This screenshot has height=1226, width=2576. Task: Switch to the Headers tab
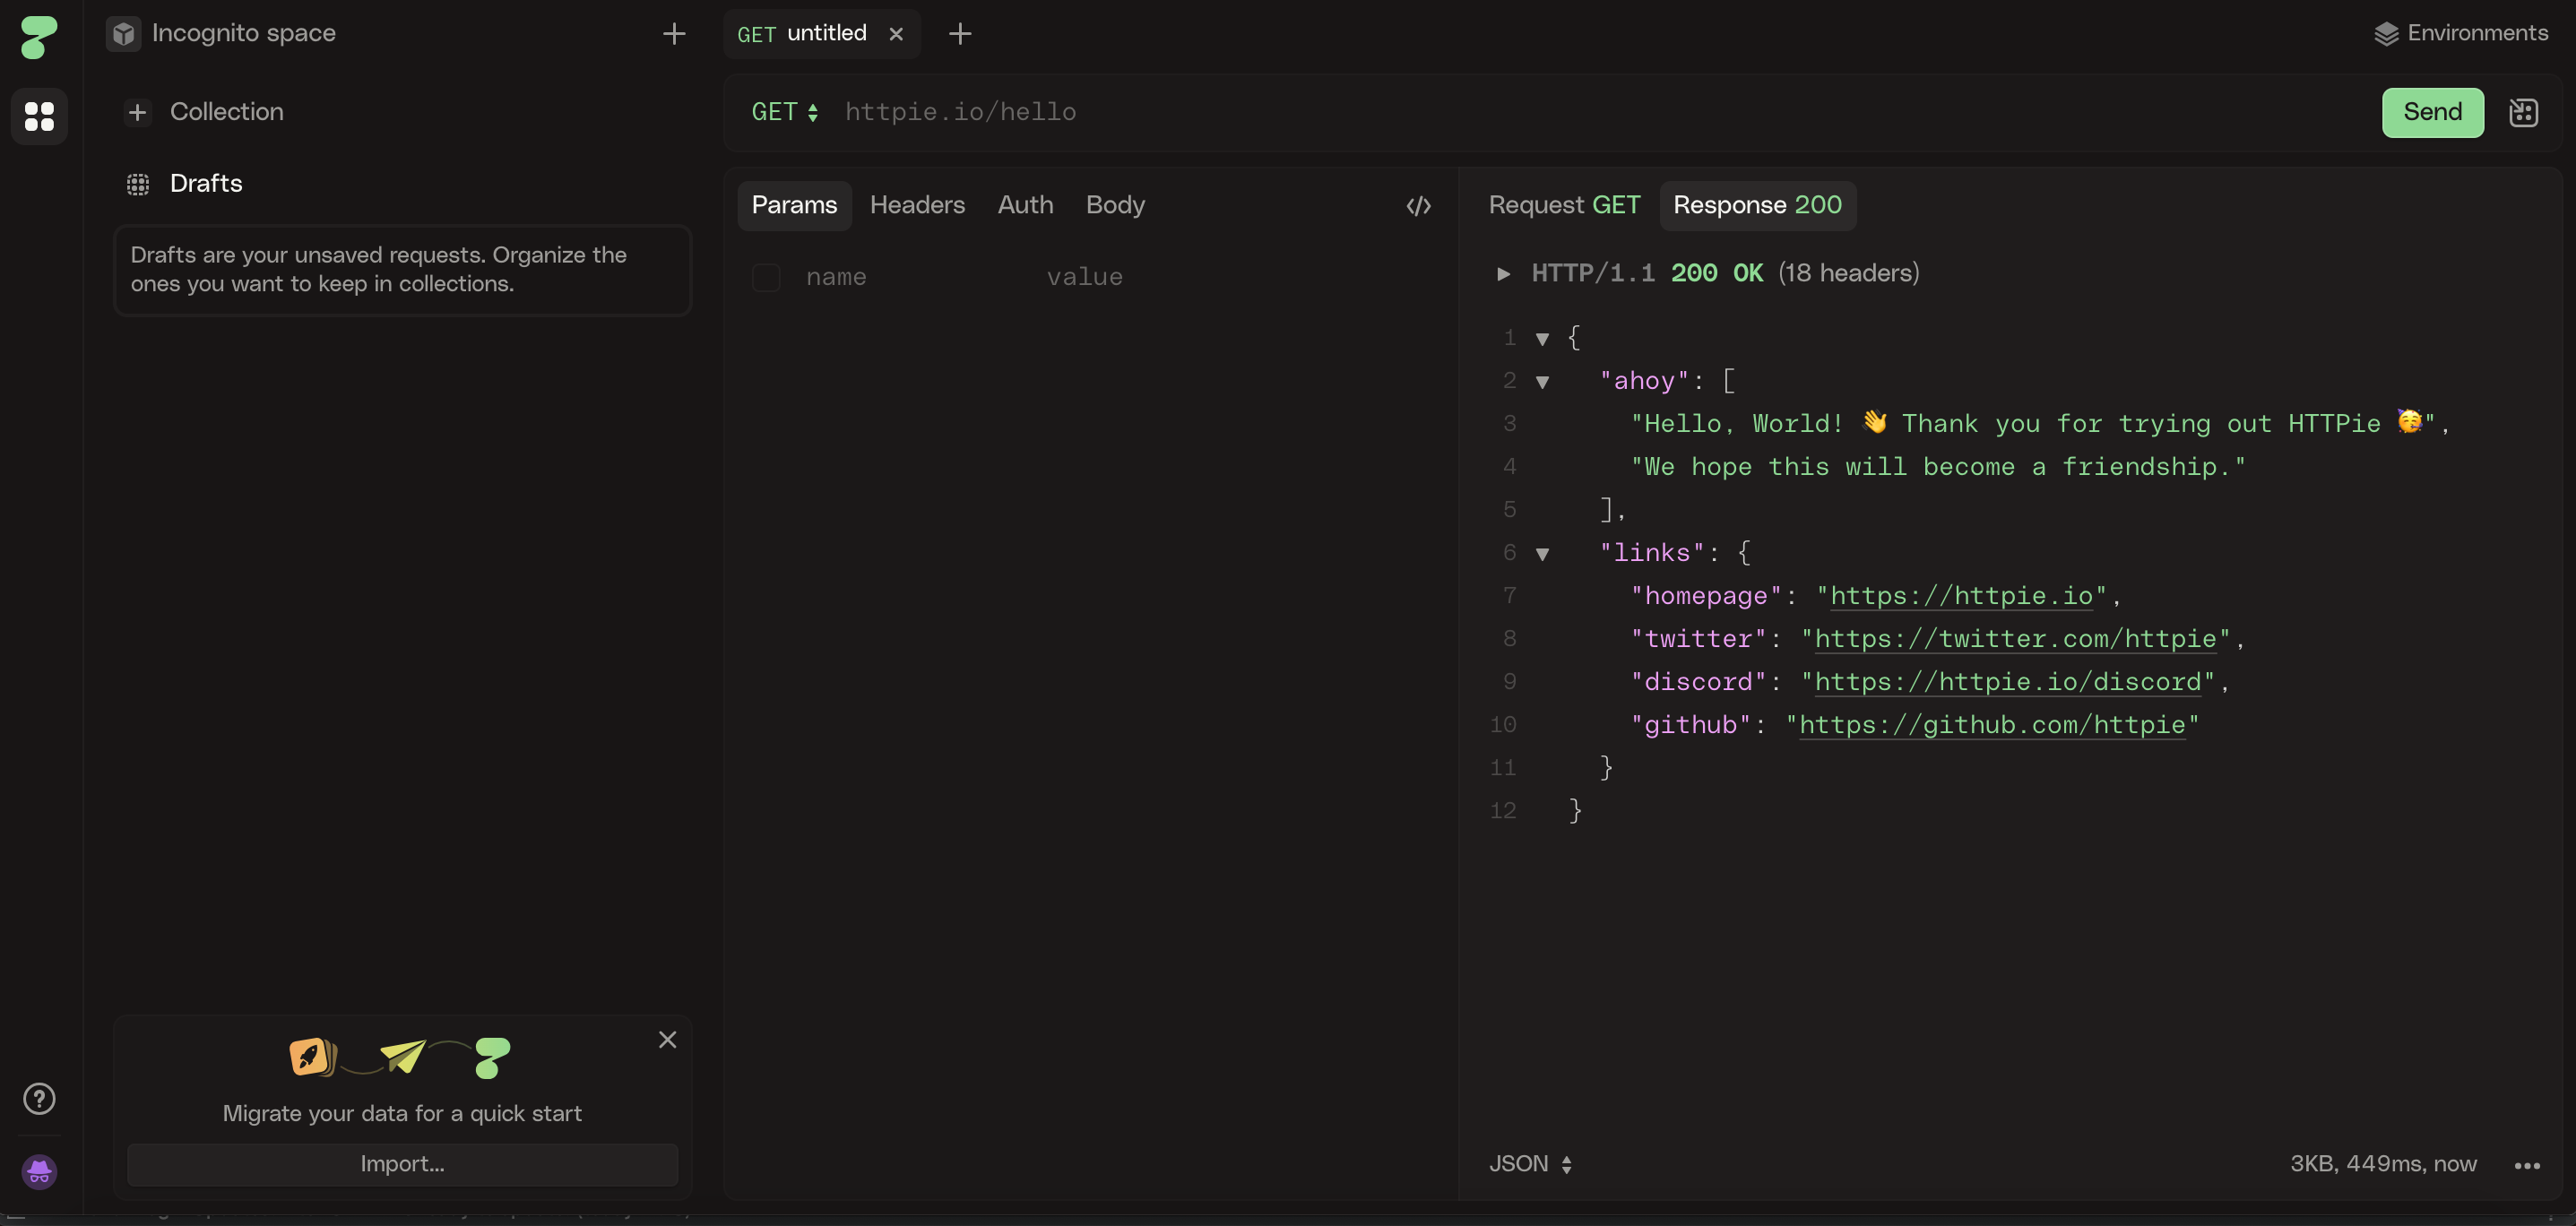click(x=917, y=205)
